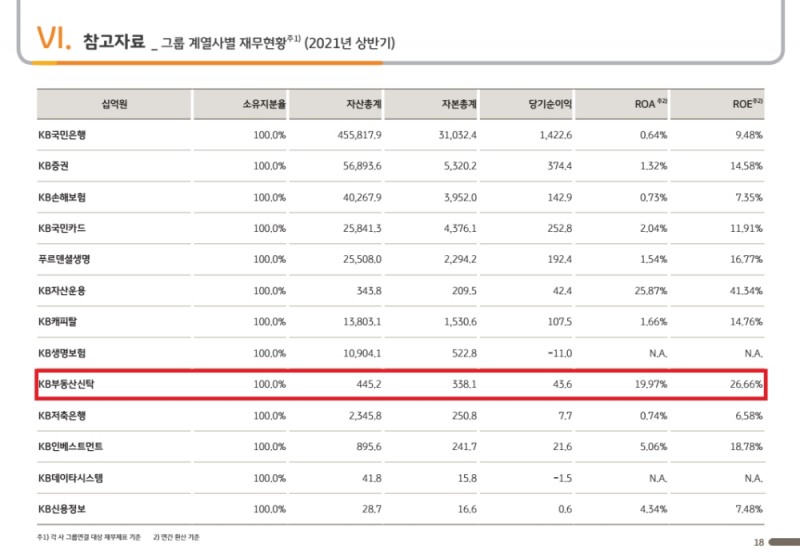This screenshot has width=800, height=554.
Task: Click net income value '-11.0'
Action: click(x=560, y=353)
